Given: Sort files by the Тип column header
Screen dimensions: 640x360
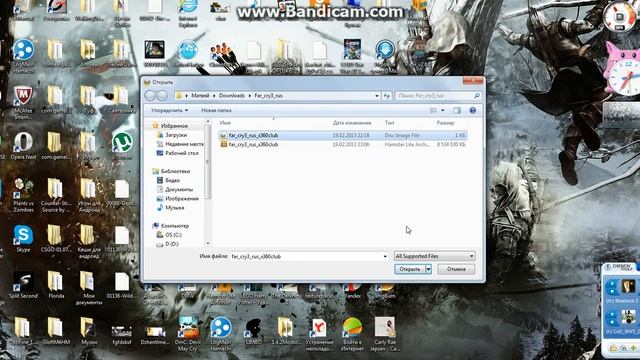Looking at the screenshot, I should [389, 122].
